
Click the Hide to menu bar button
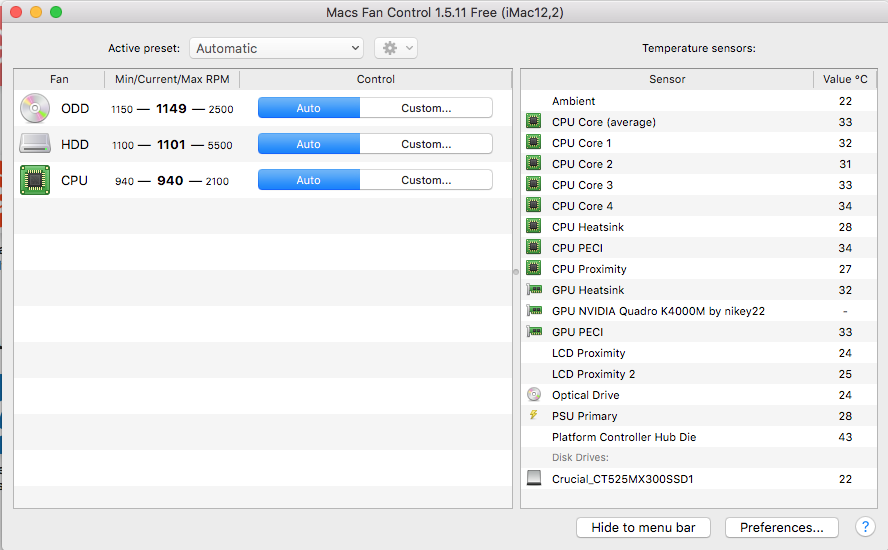(x=643, y=527)
